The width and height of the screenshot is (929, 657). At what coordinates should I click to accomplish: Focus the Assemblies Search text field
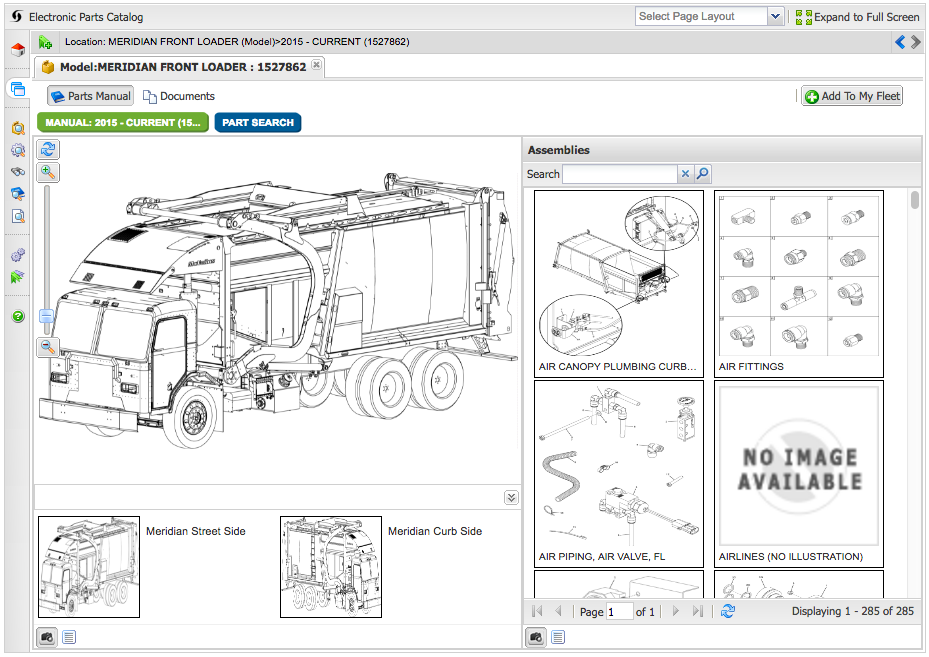(x=620, y=174)
